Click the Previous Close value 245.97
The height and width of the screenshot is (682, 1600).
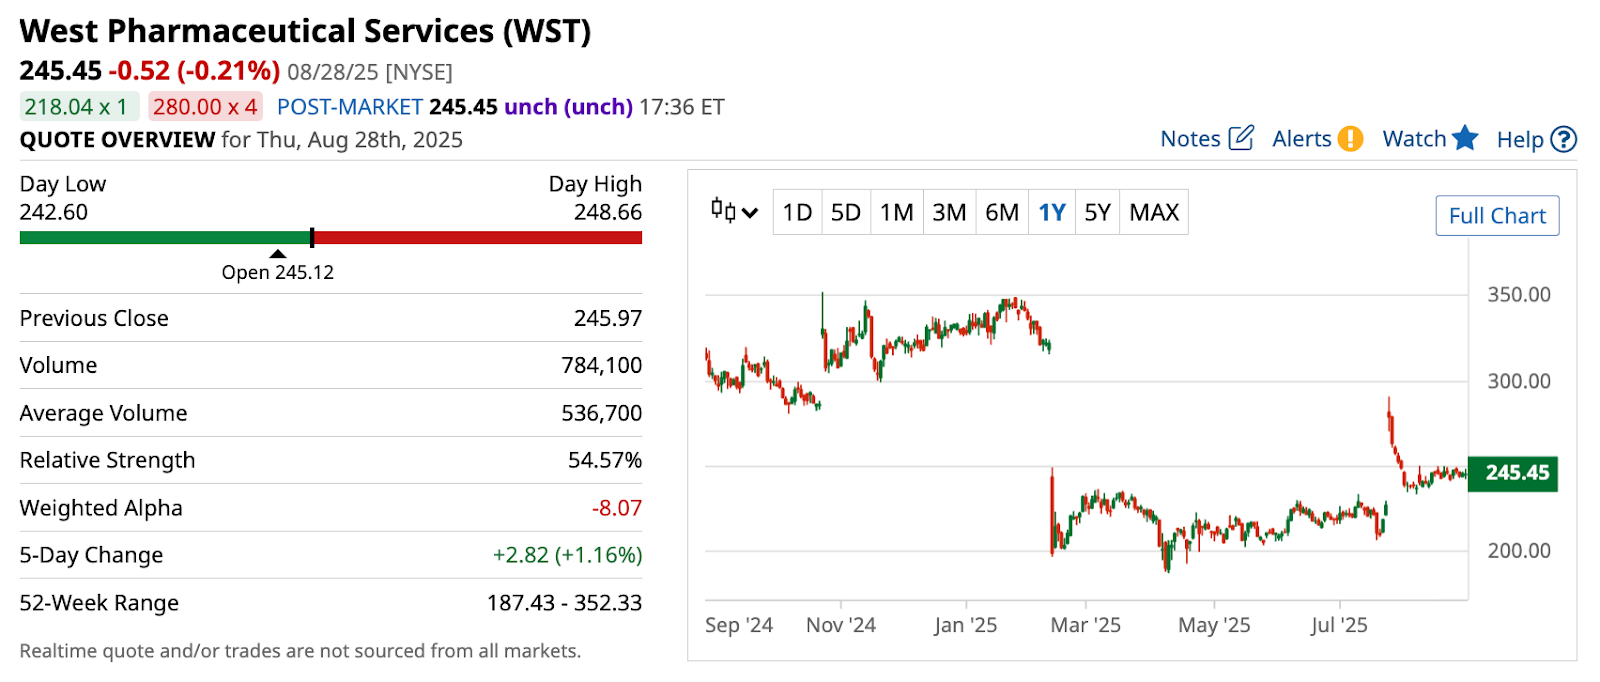(608, 318)
